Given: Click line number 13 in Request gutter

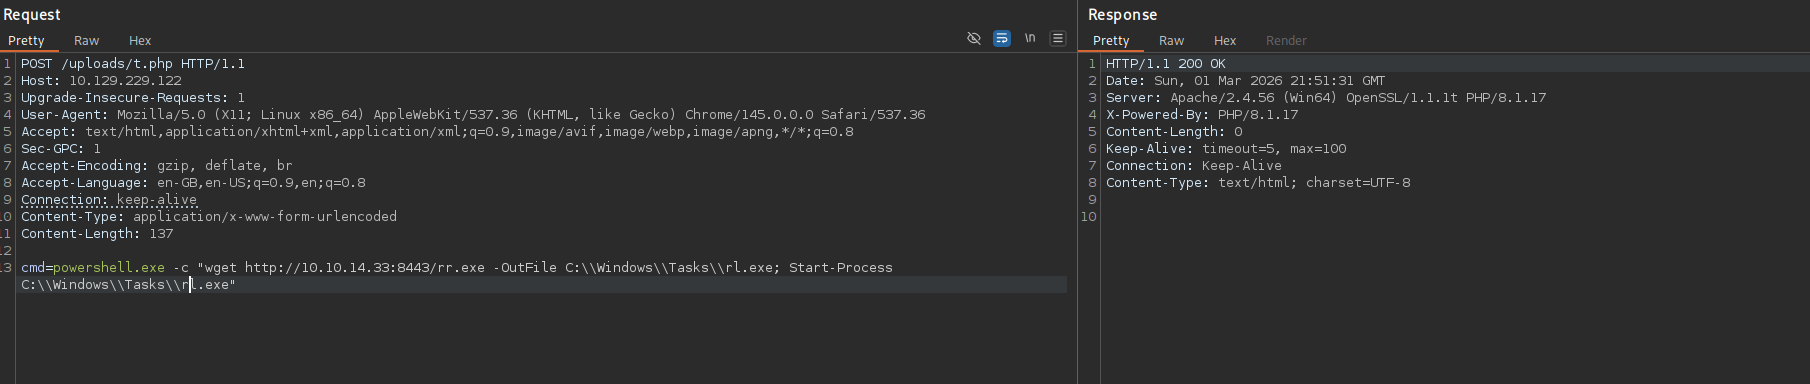Looking at the screenshot, I should [6, 267].
